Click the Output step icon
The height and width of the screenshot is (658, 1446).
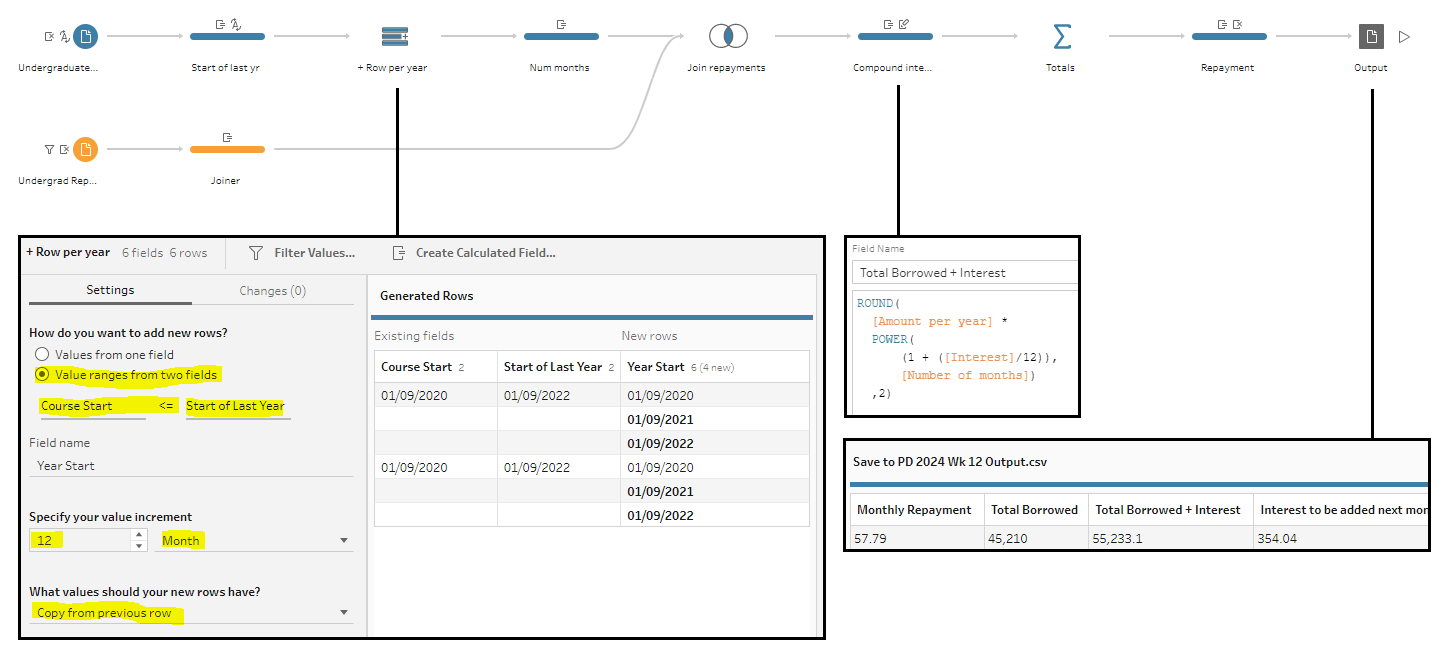click(x=1371, y=37)
